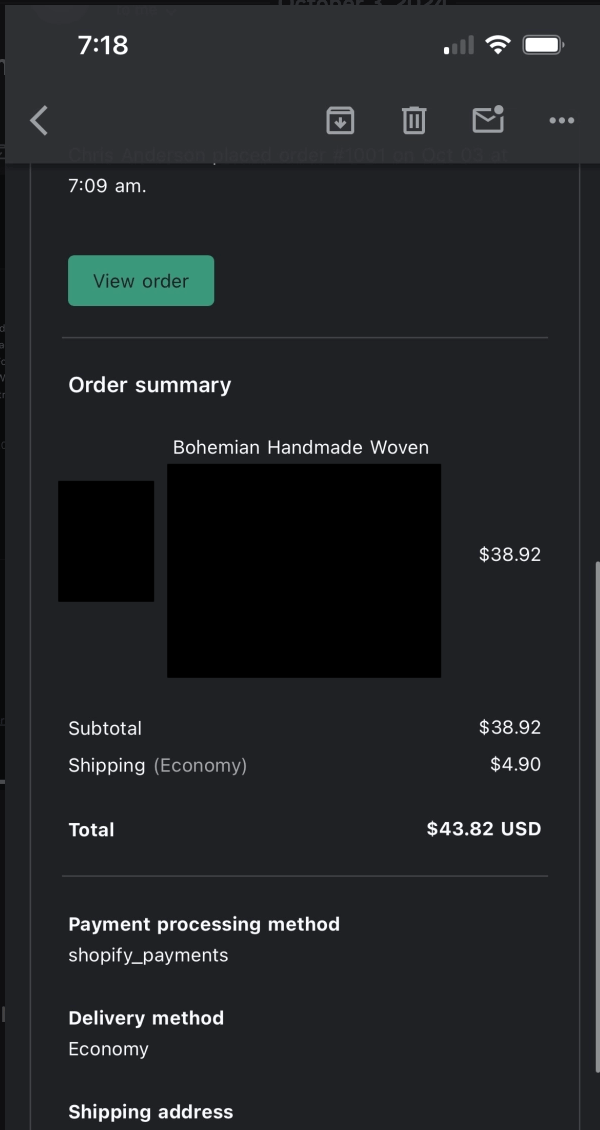
Task: Tap the Delivery method heading
Action: 146,1018
